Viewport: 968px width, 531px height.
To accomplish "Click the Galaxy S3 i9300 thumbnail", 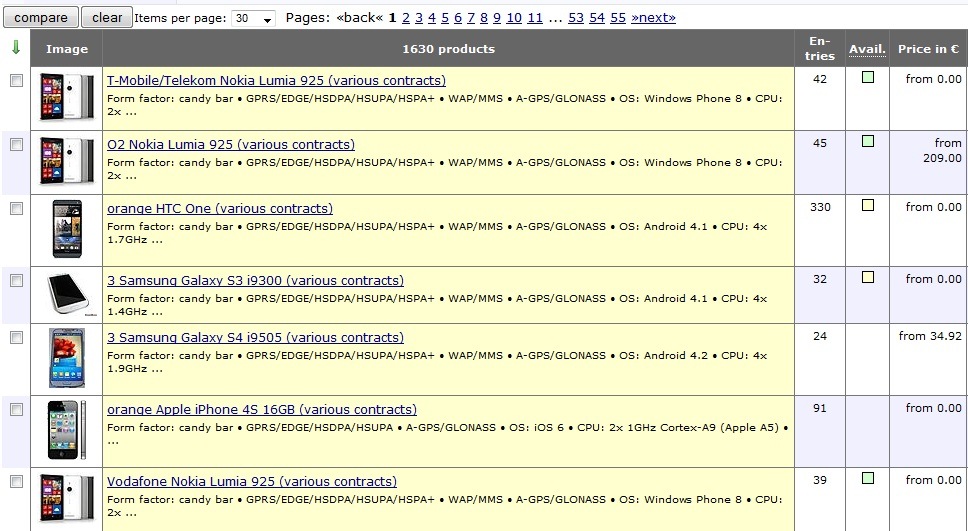I will [x=67, y=295].
